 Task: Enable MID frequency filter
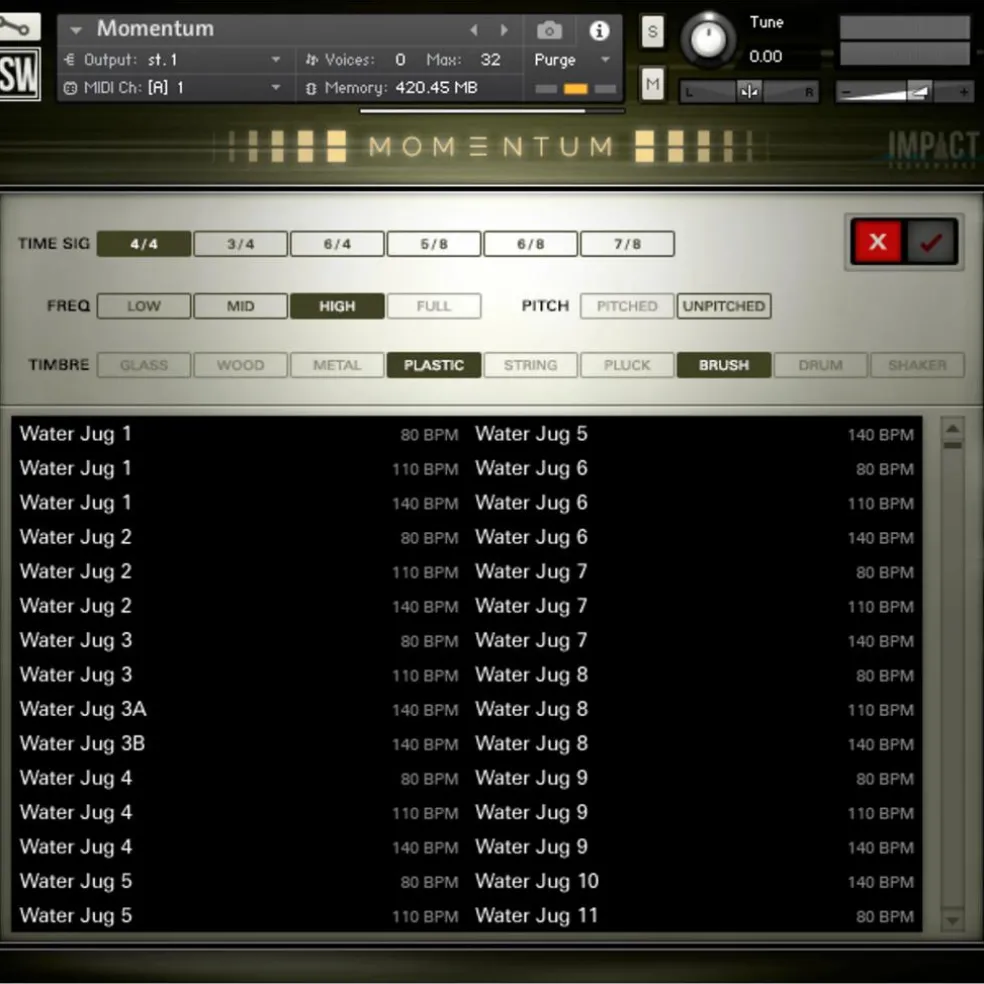[x=240, y=306]
